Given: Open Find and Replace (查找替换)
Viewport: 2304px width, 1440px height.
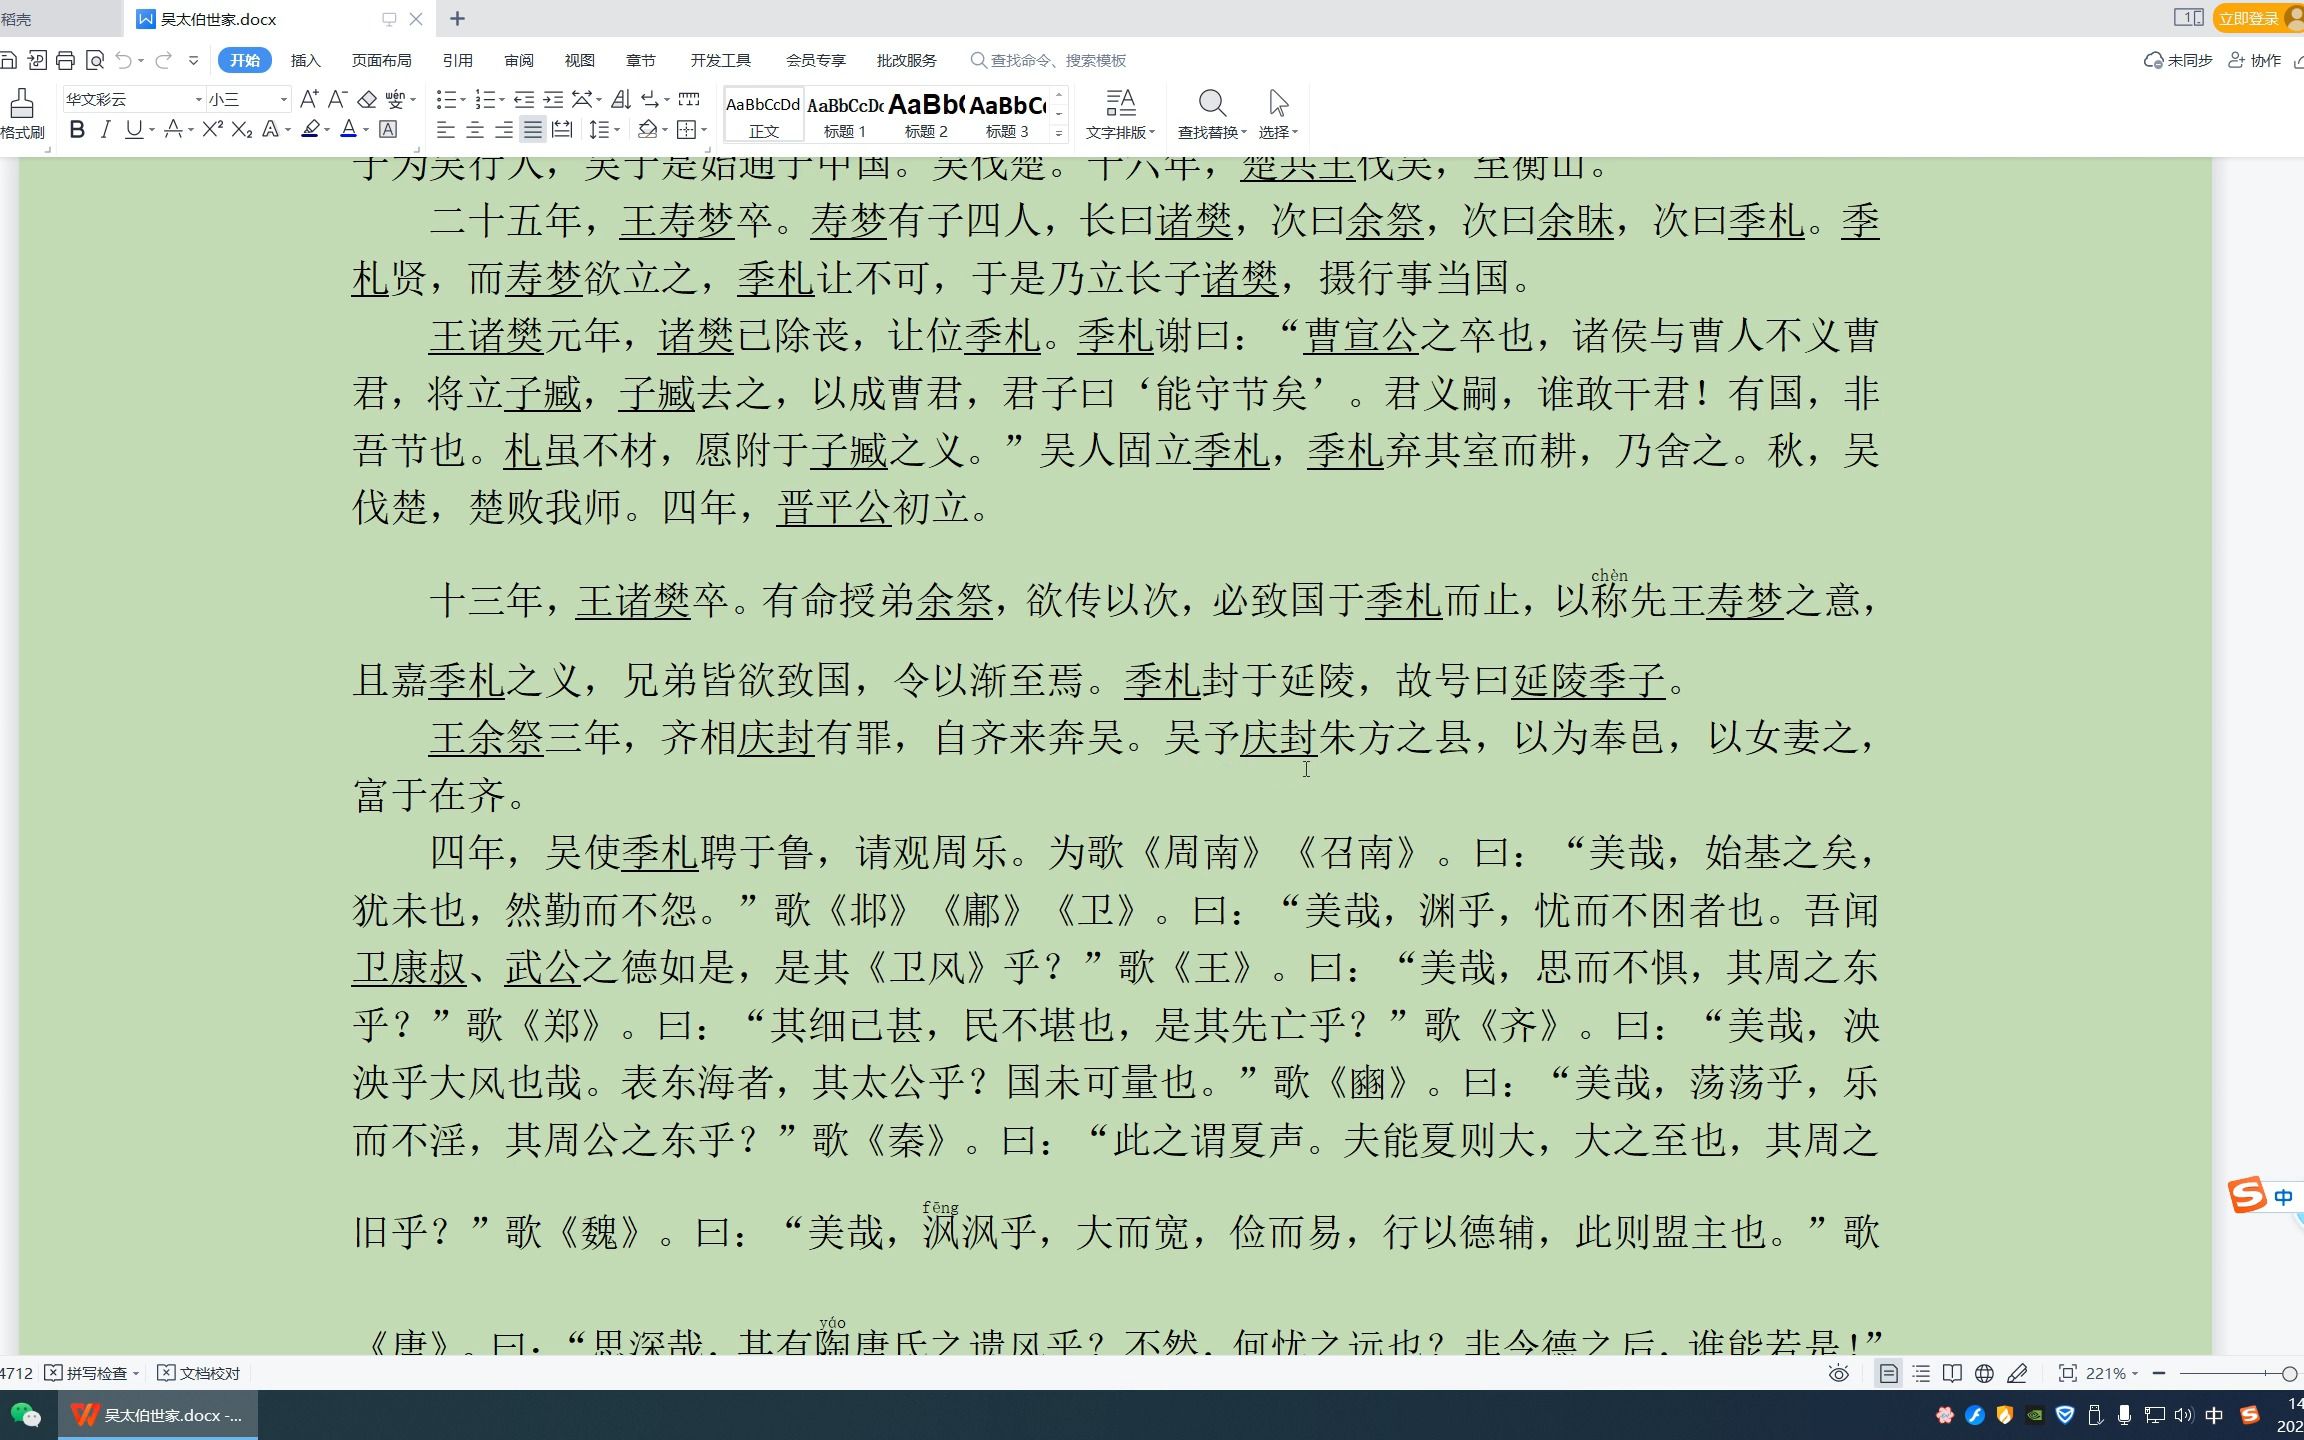Looking at the screenshot, I should click(1211, 114).
